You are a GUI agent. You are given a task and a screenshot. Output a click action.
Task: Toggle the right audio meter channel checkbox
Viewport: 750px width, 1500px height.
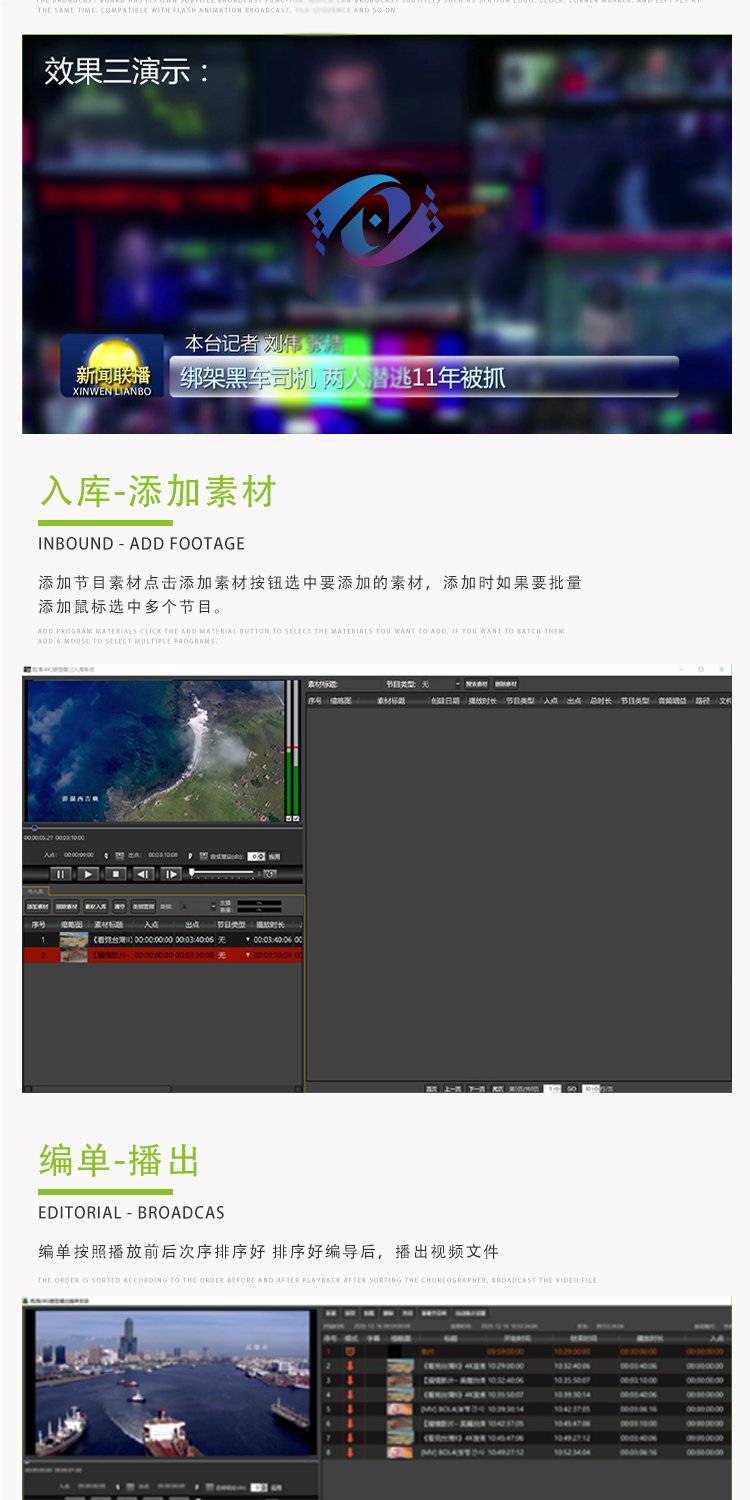tap(296, 818)
